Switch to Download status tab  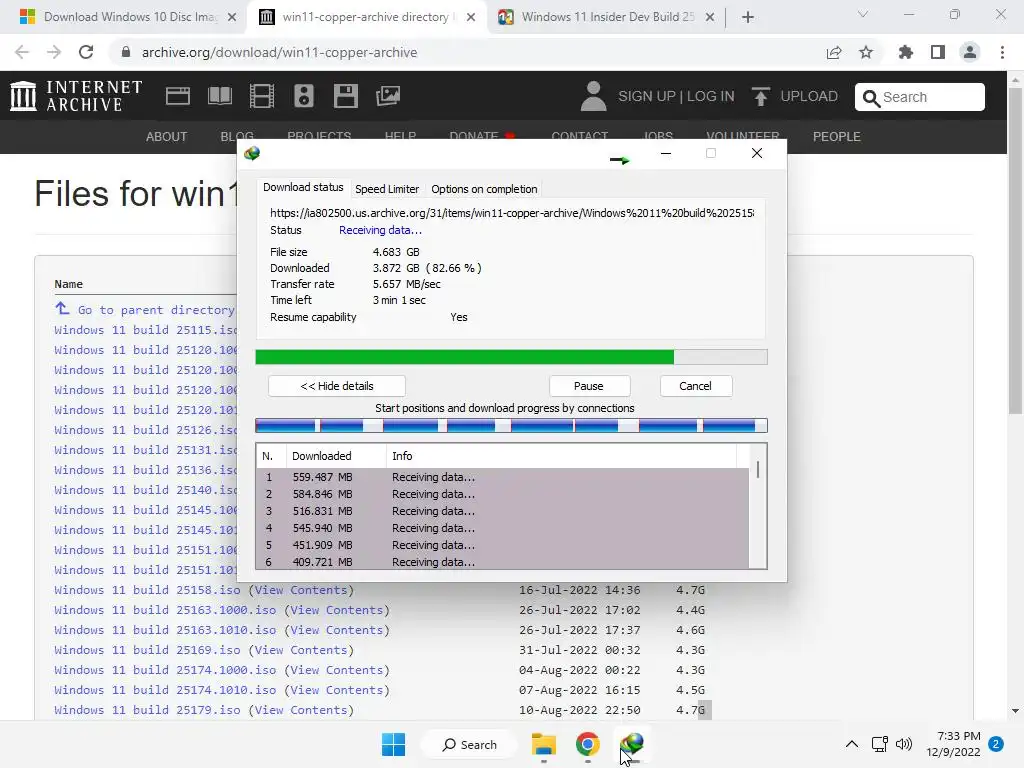[x=303, y=187]
